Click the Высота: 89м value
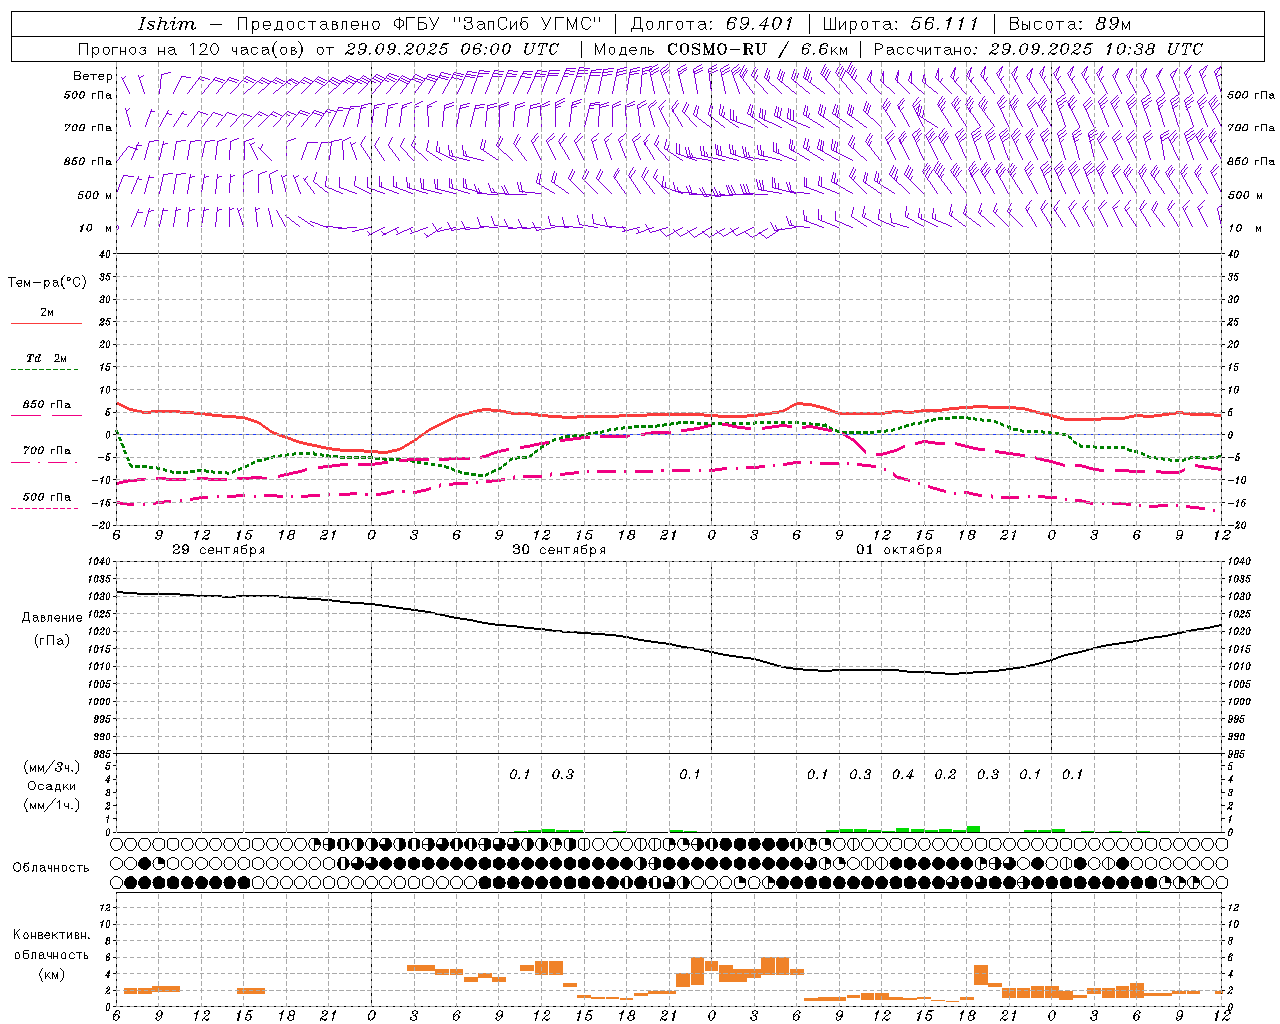This screenshot has width=1280, height=1024. click(x=1069, y=24)
